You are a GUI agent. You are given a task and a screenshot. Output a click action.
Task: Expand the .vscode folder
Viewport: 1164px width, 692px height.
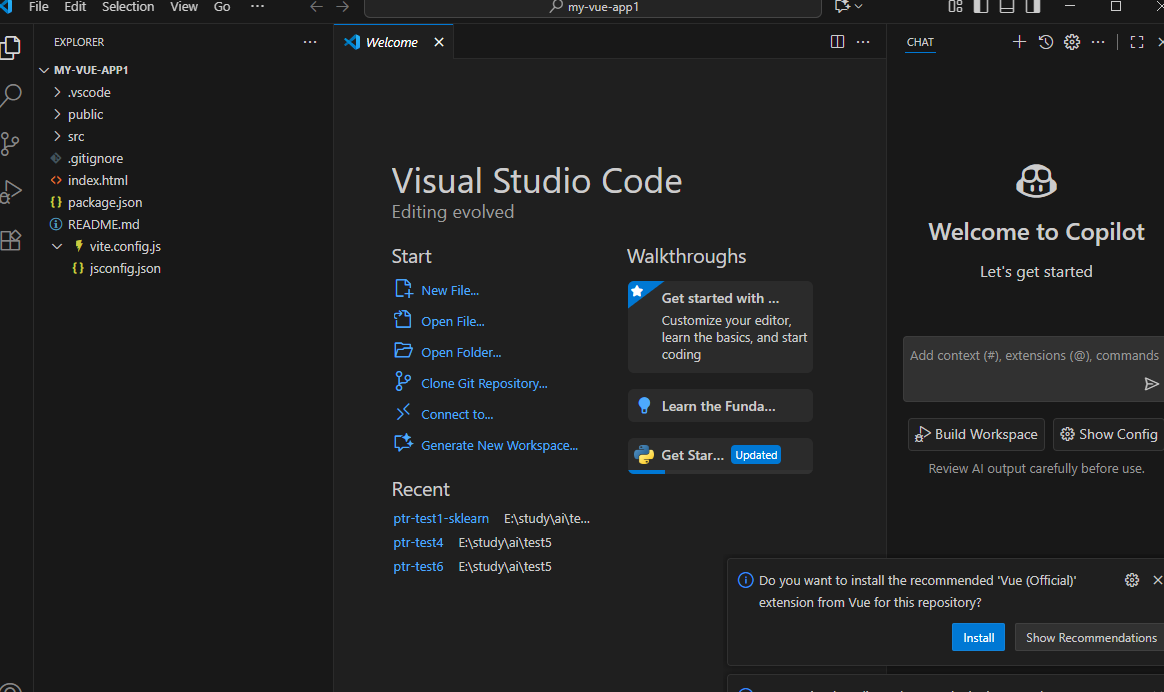coord(57,92)
